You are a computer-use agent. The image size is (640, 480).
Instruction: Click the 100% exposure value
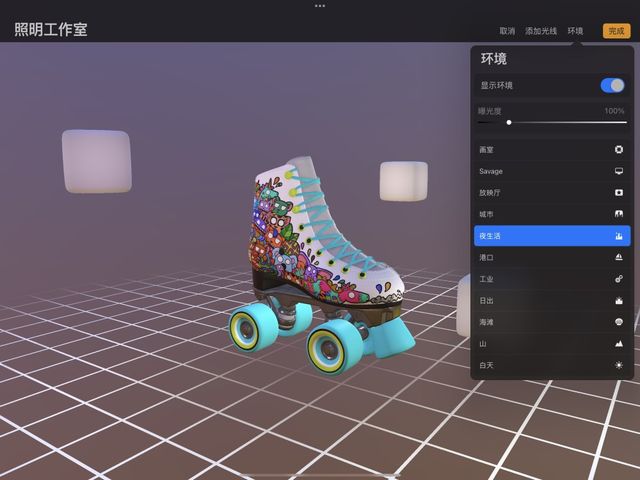point(614,111)
